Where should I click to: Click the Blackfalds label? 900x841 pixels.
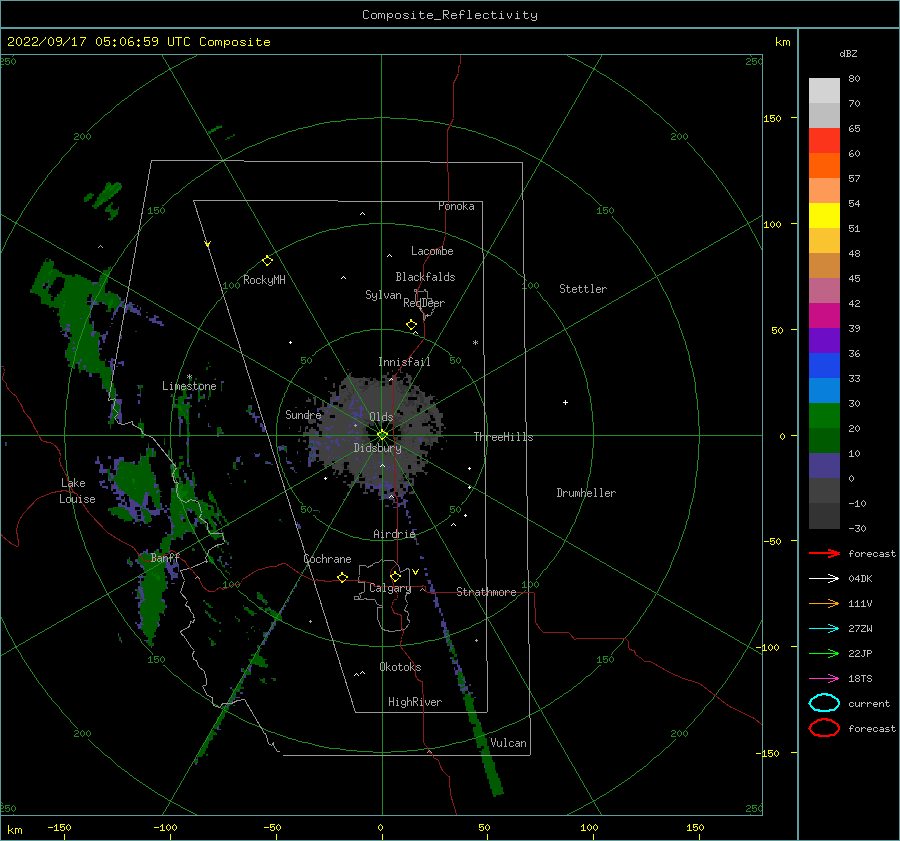click(x=425, y=277)
